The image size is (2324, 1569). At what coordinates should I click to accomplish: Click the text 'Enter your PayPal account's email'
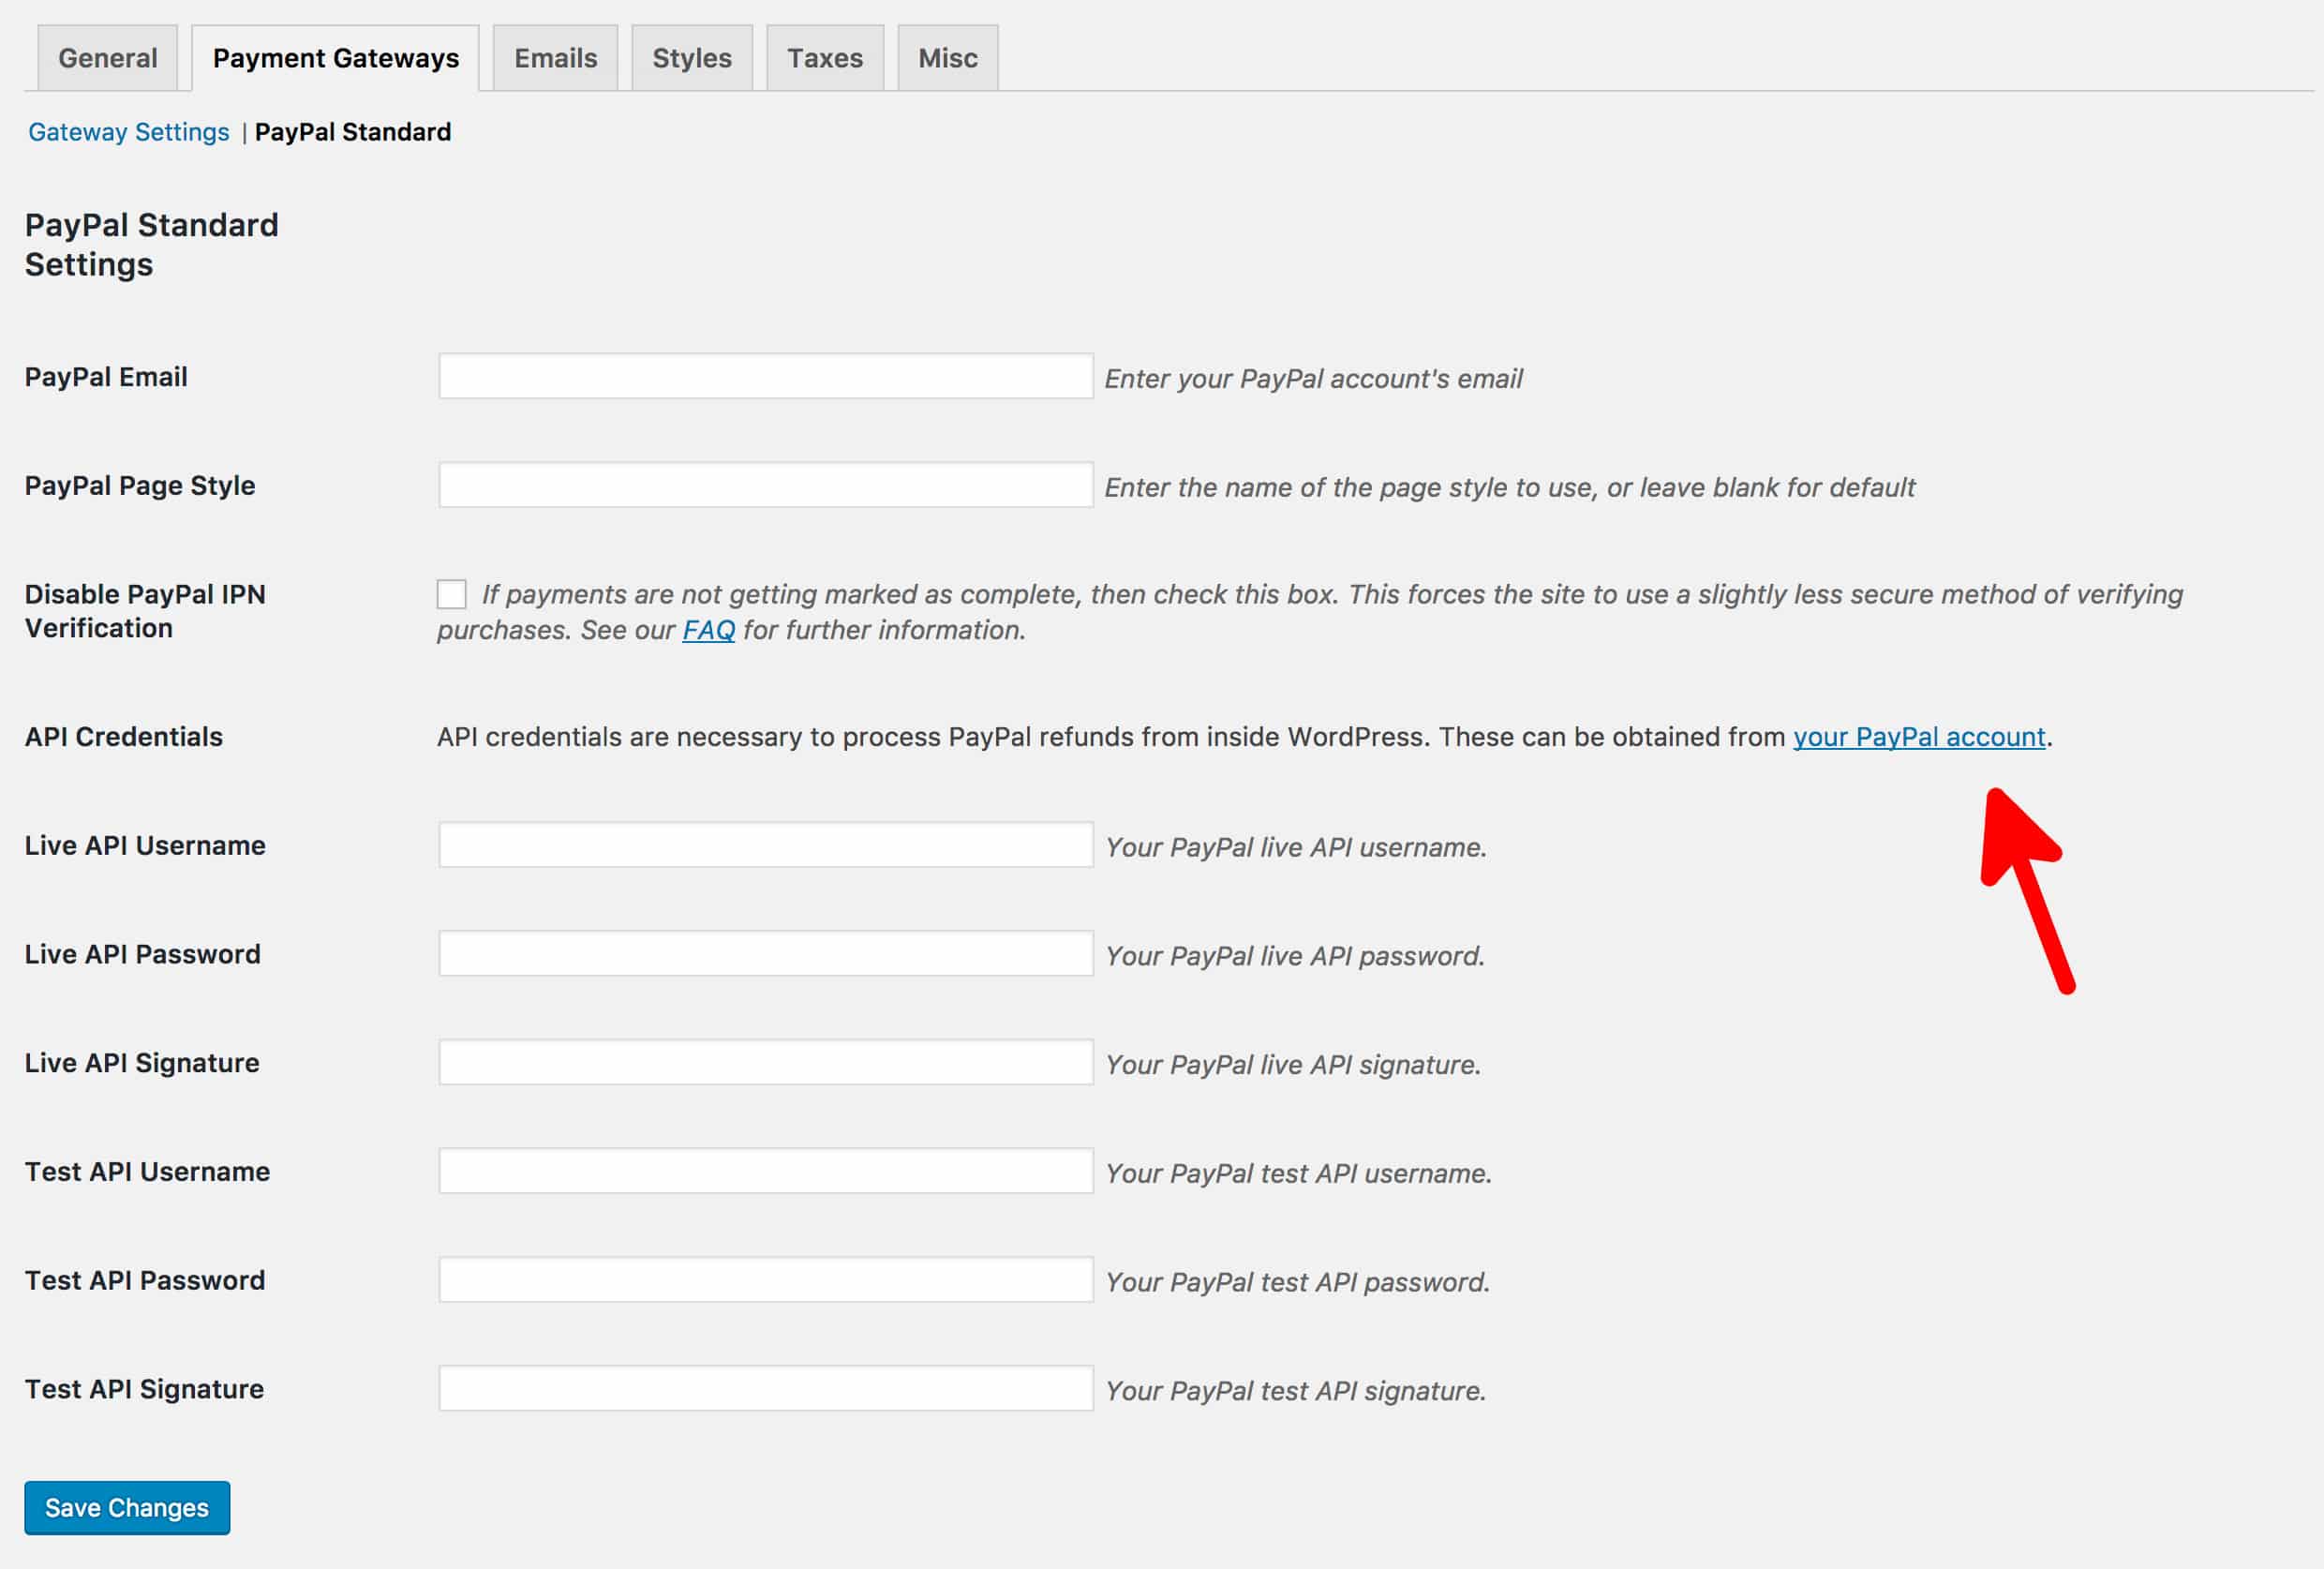pos(1313,379)
